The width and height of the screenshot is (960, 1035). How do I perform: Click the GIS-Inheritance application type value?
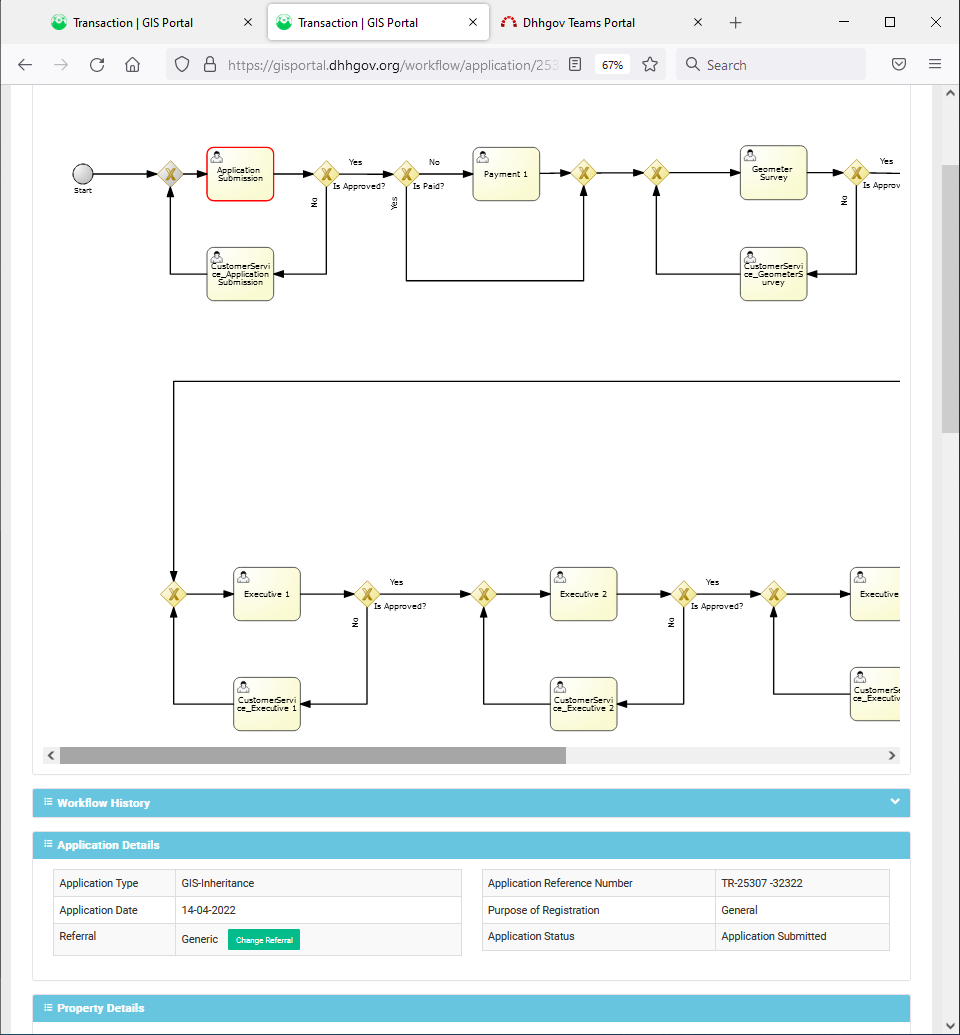pyautogui.click(x=217, y=883)
